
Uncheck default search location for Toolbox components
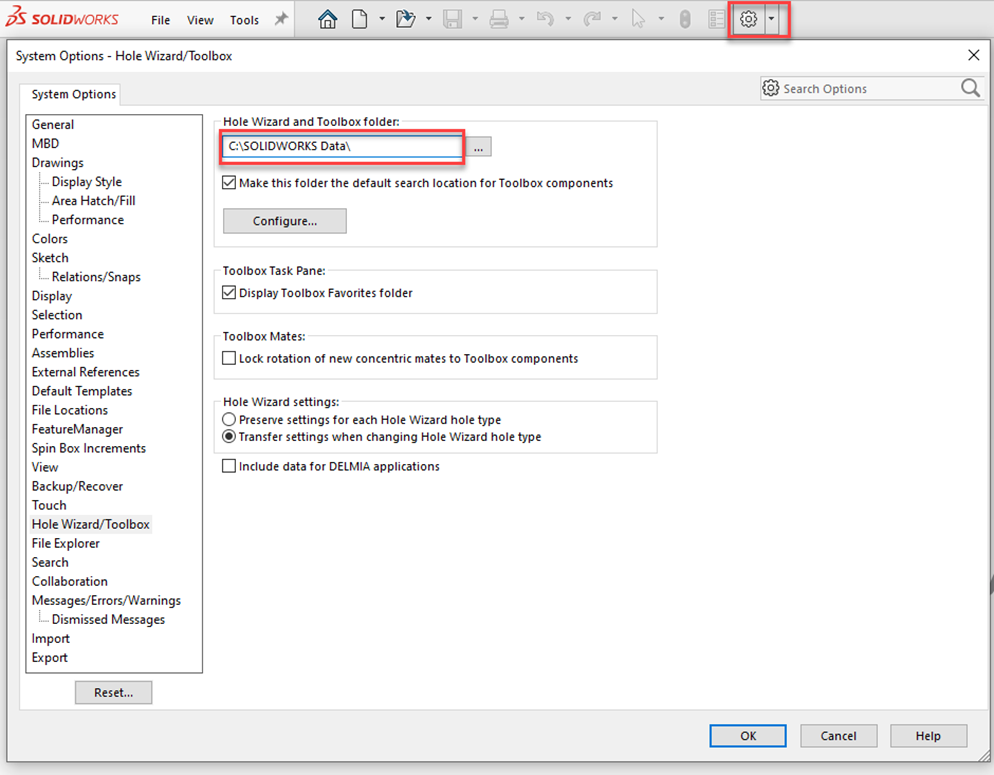(229, 182)
